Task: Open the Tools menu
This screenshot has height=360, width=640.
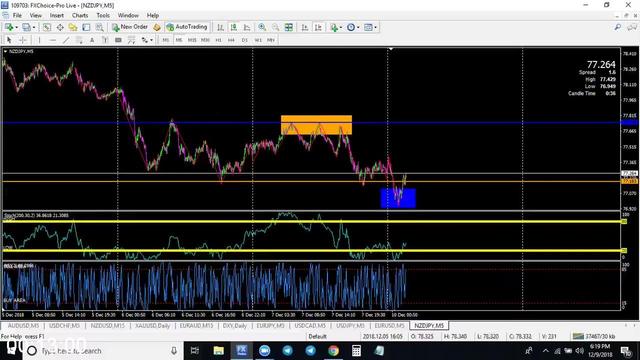Action: pyautogui.click(x=103, y=15)
